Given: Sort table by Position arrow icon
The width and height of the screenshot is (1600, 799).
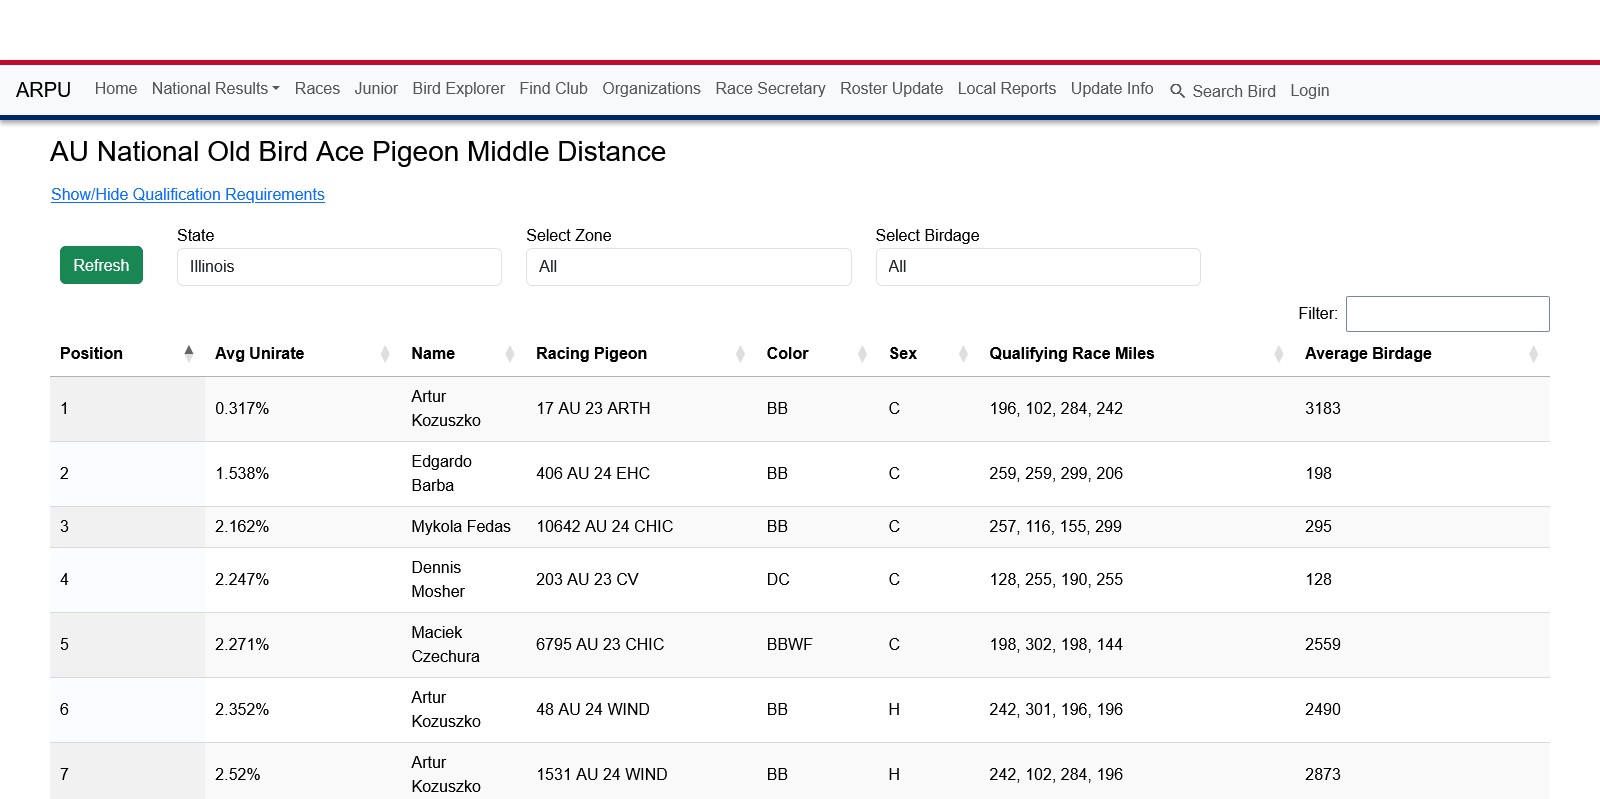Looking at the screenshot, I should point(188,353).
